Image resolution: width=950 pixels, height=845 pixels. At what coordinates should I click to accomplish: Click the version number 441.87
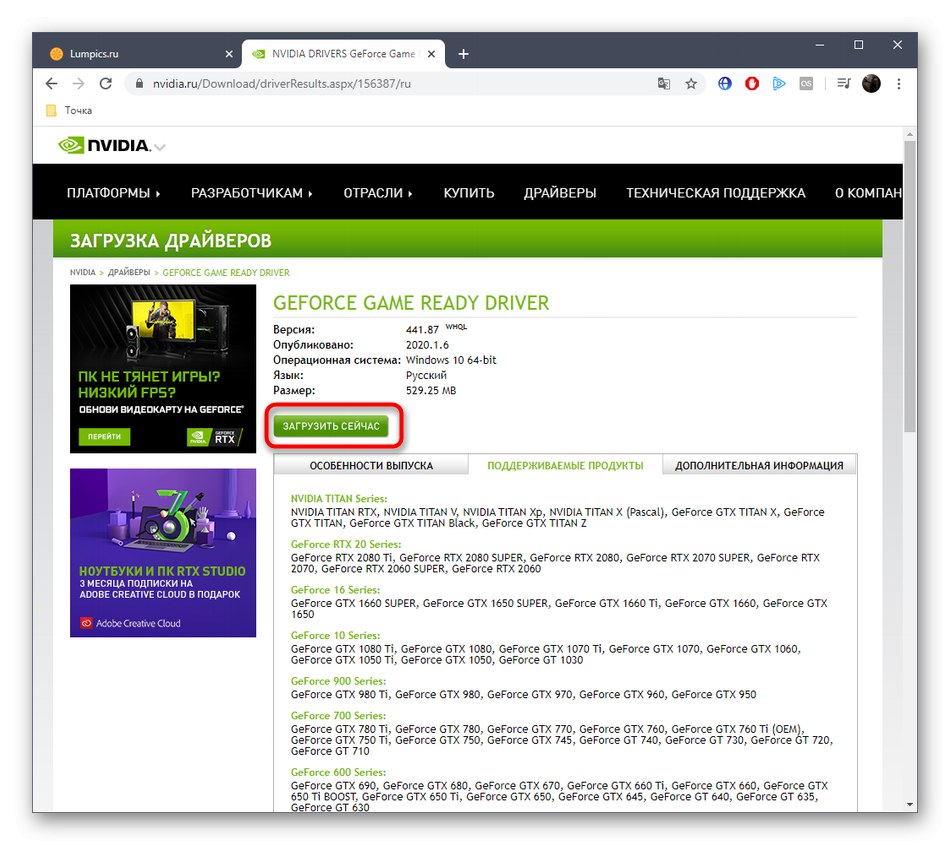pos(422,330)
